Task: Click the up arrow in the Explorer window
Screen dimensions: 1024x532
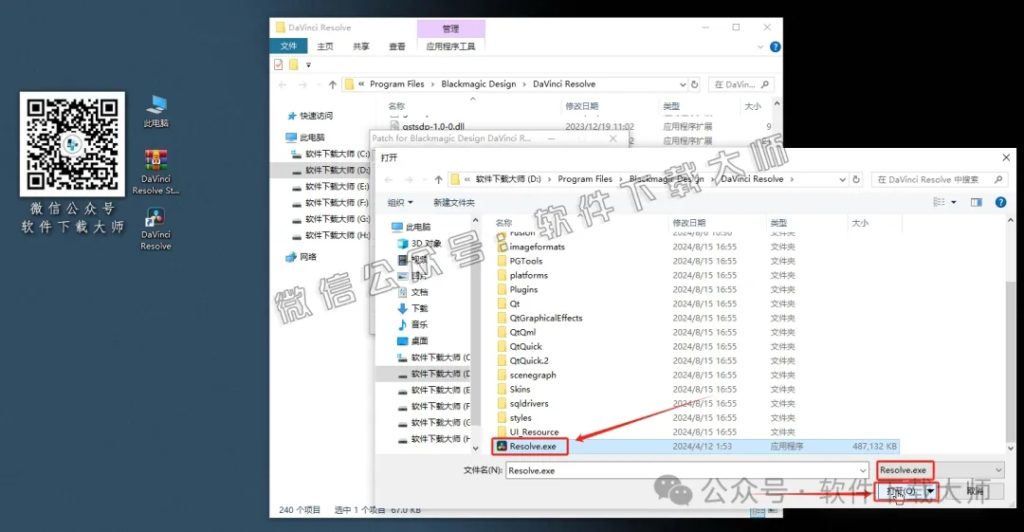Action: coord(332,84)
